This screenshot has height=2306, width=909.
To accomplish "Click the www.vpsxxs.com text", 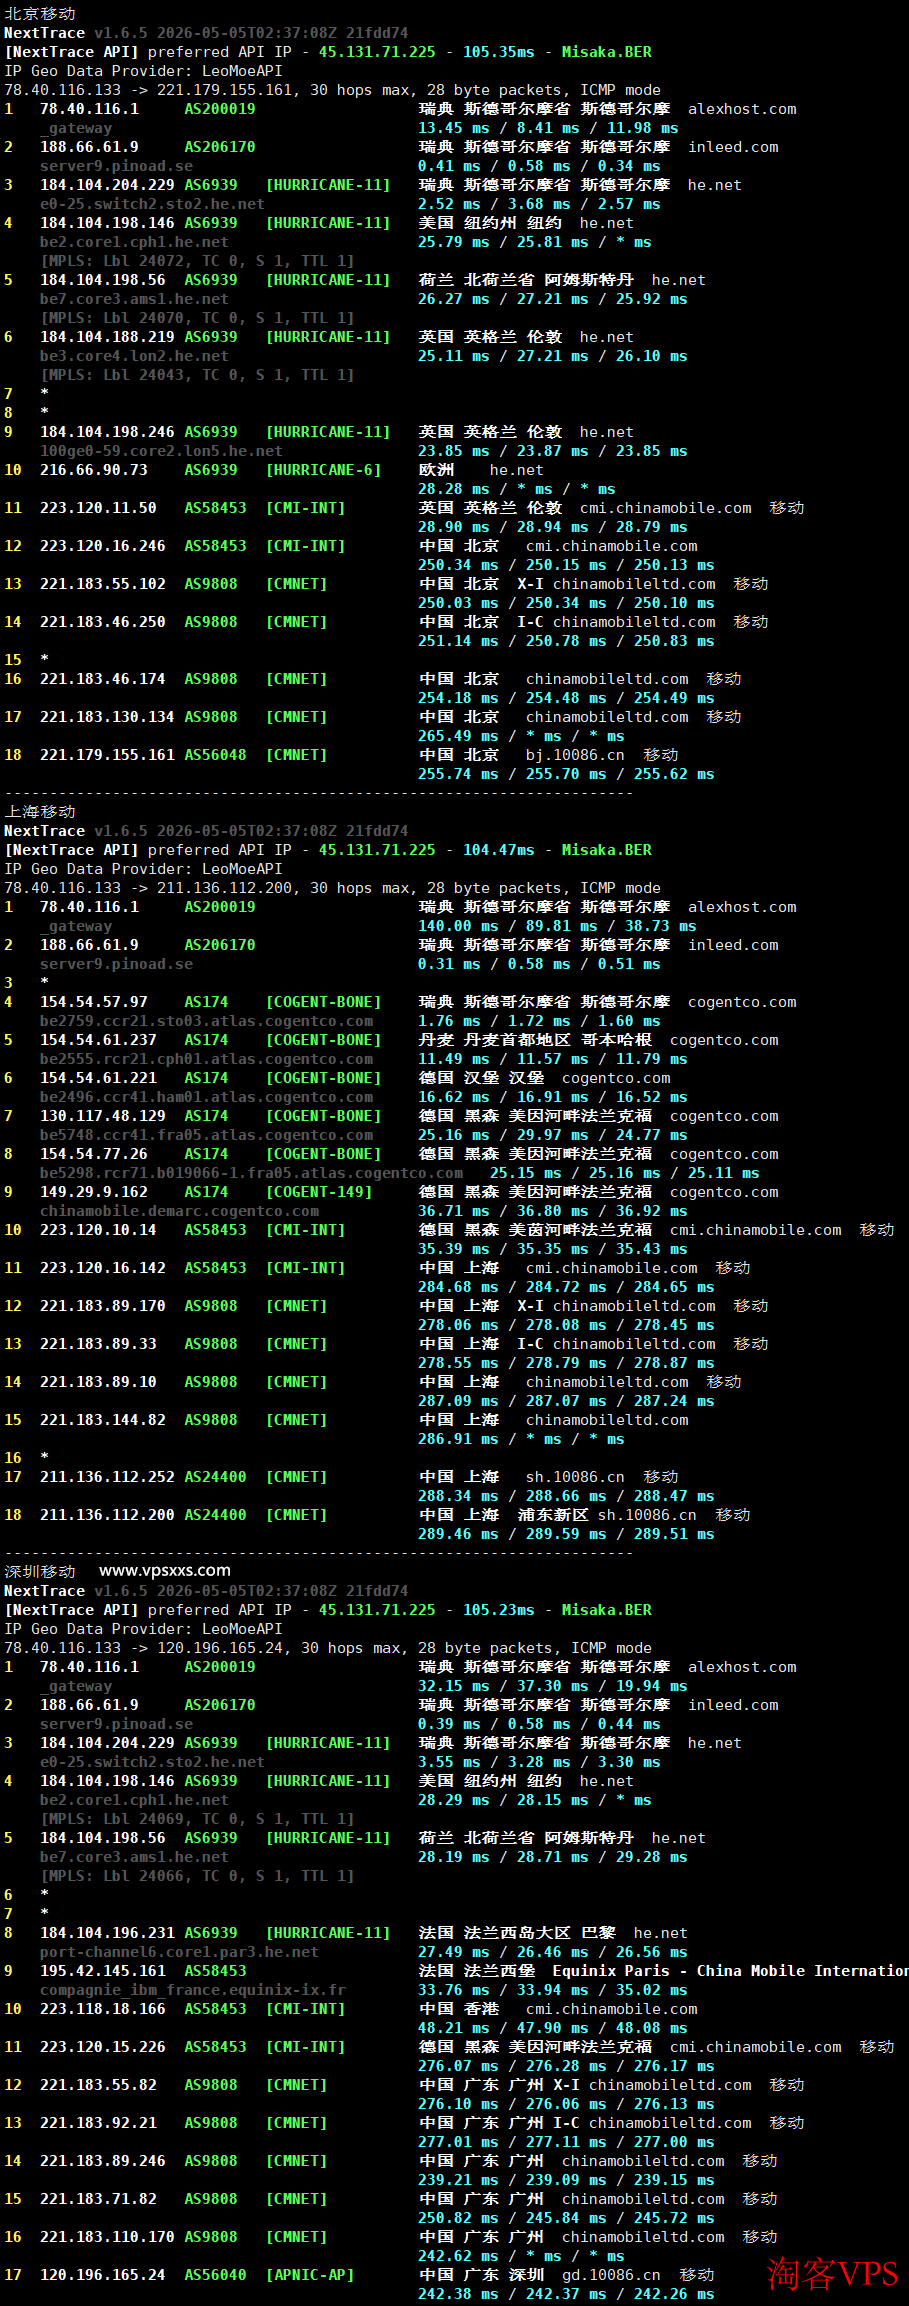I will point(165,1570).
